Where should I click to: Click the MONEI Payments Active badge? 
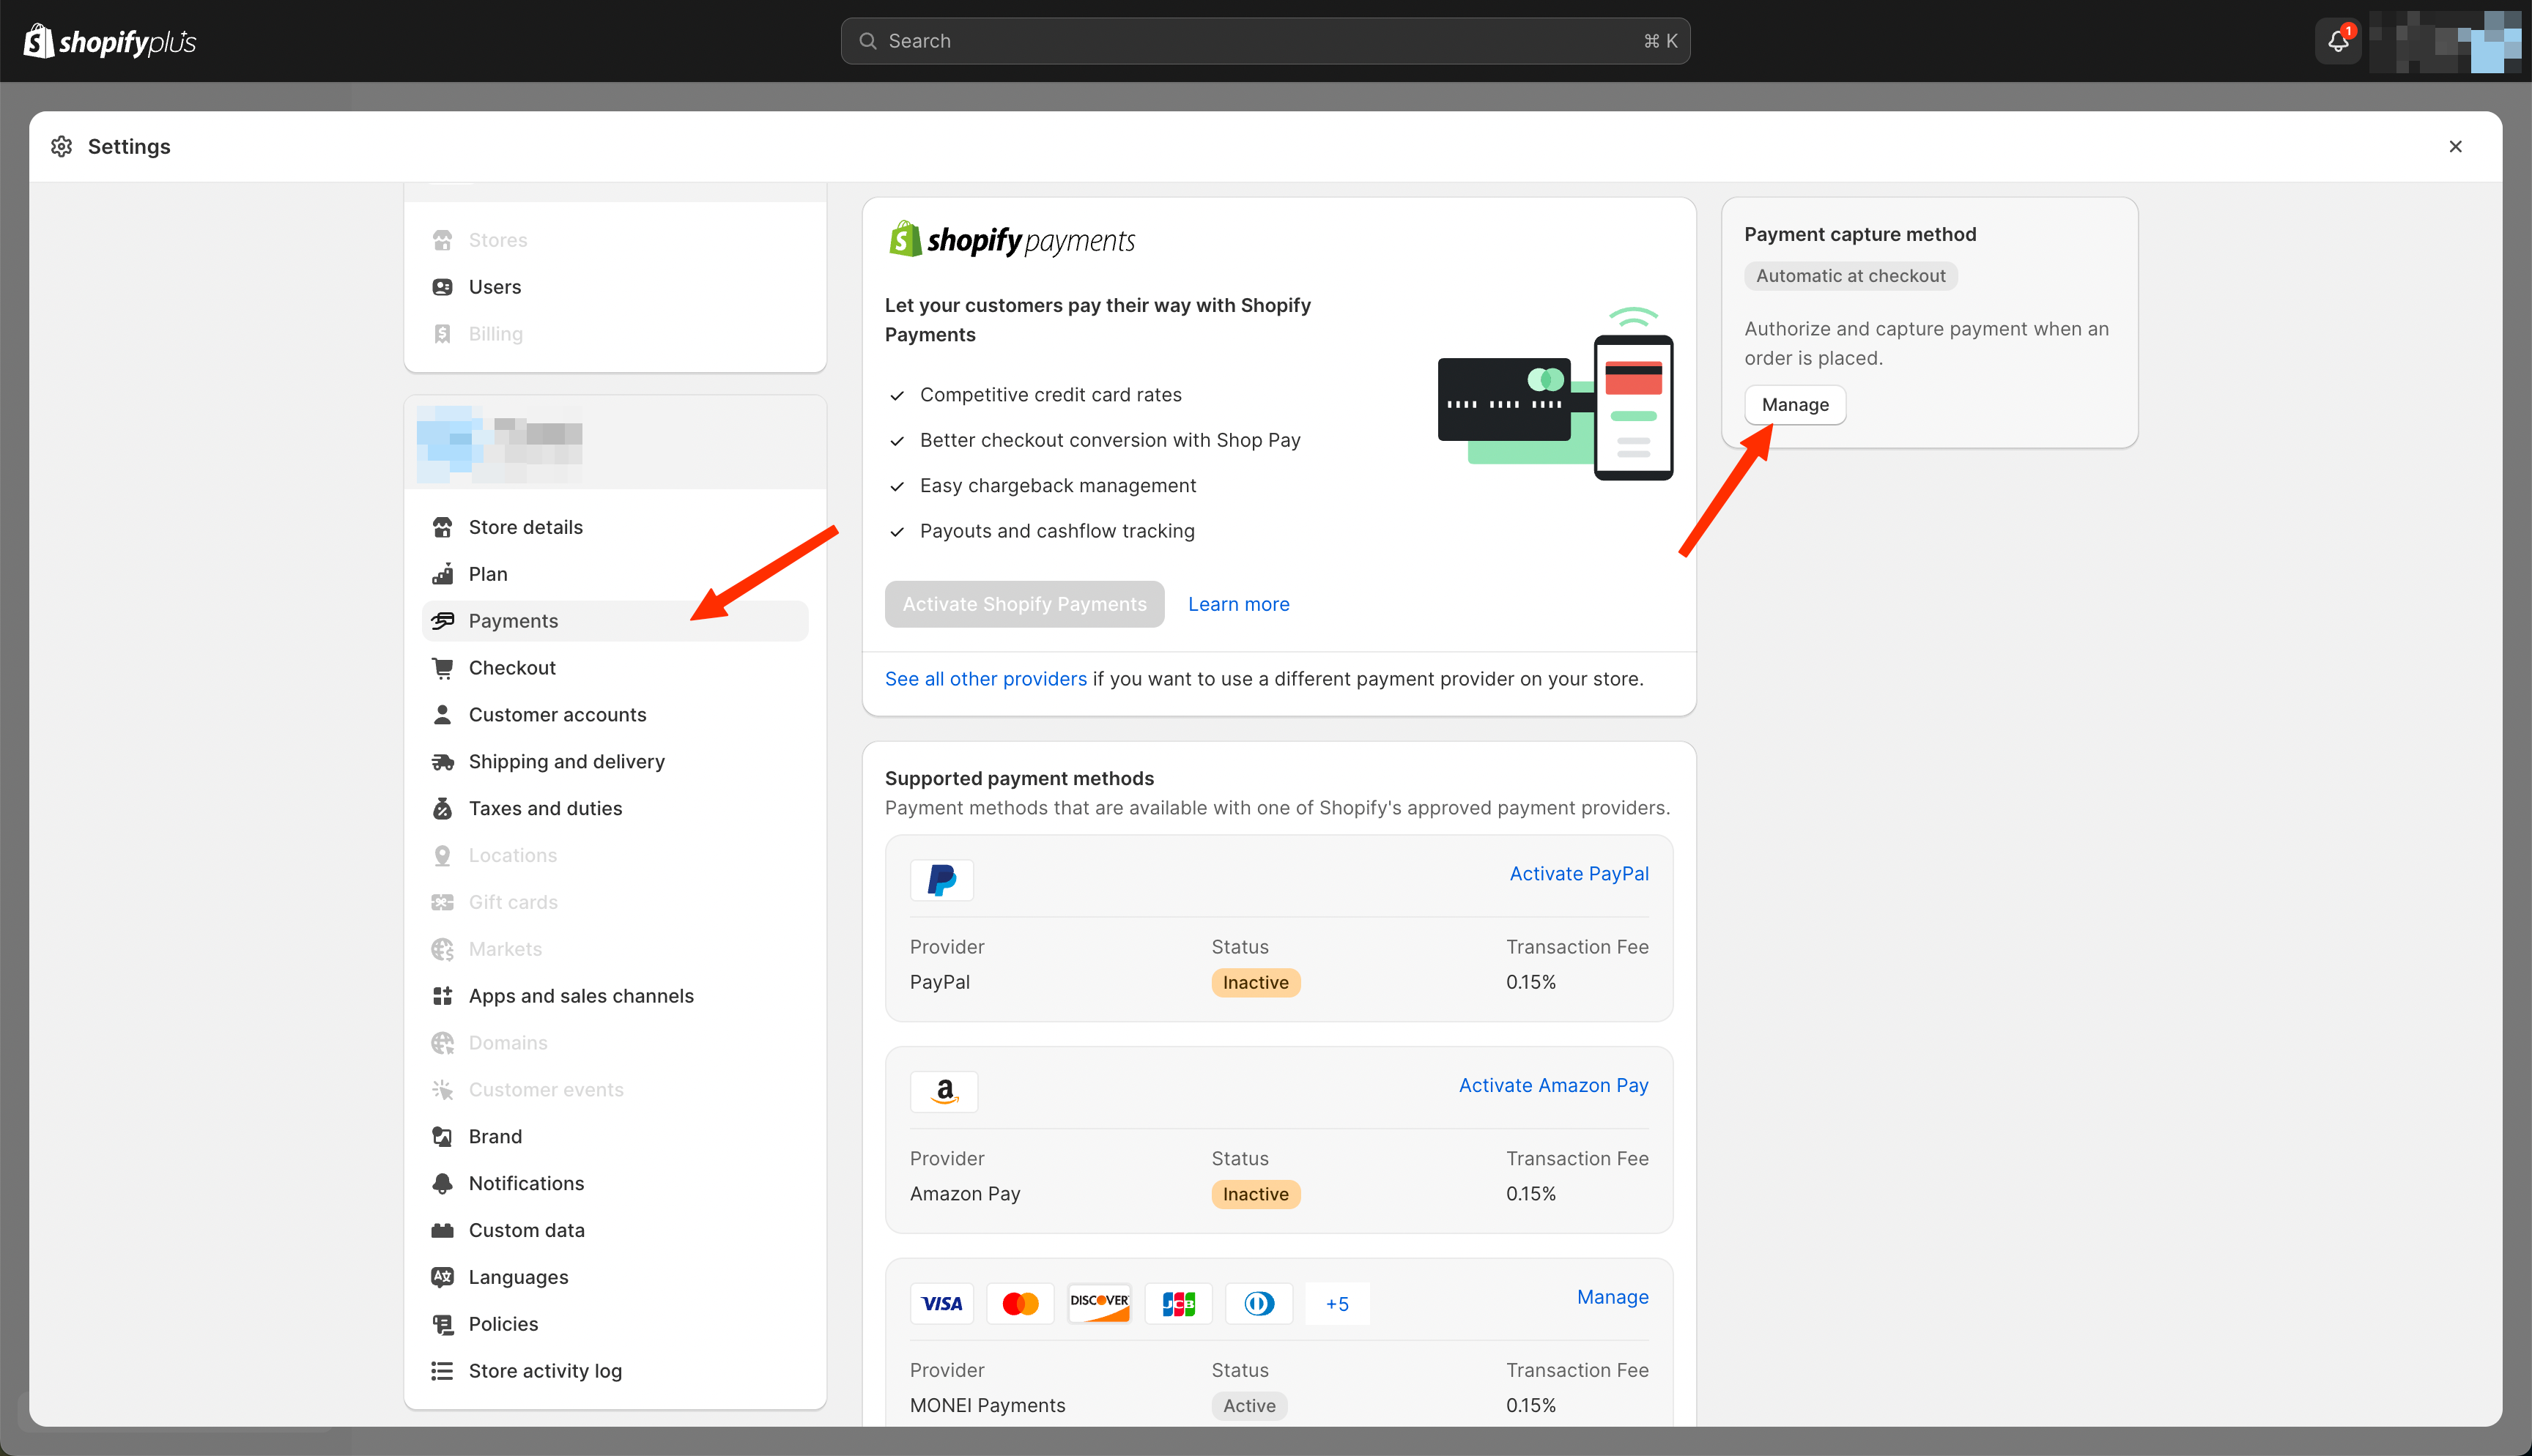1249,1406
